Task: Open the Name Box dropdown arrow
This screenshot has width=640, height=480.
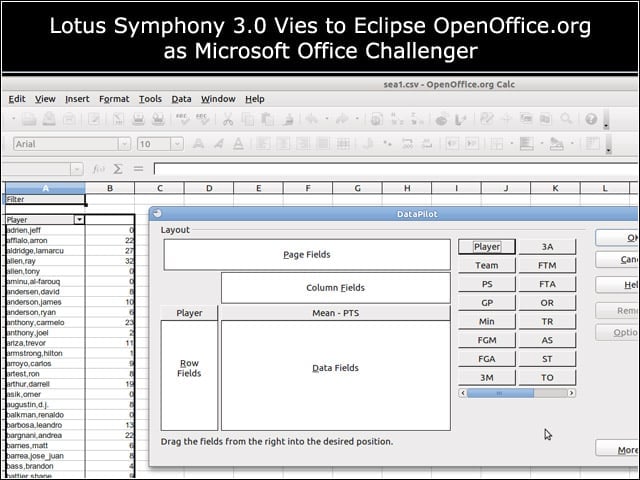Action: coord(76,169)
